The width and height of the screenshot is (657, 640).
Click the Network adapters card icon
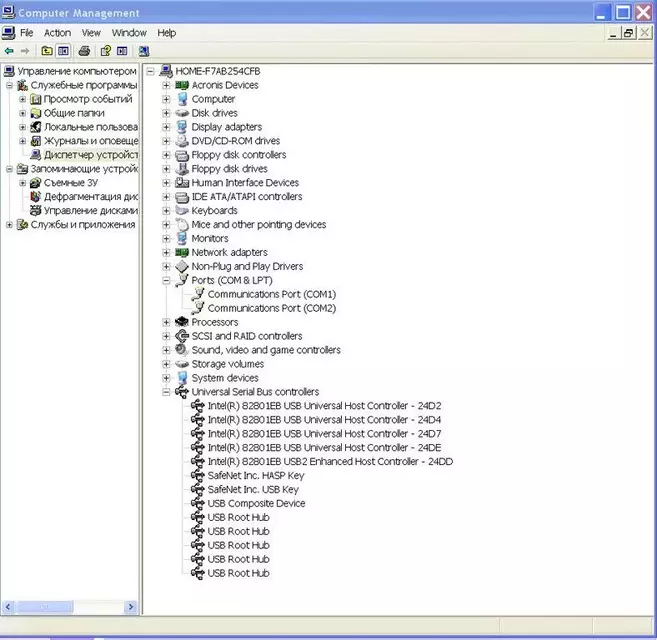point(182,252)
